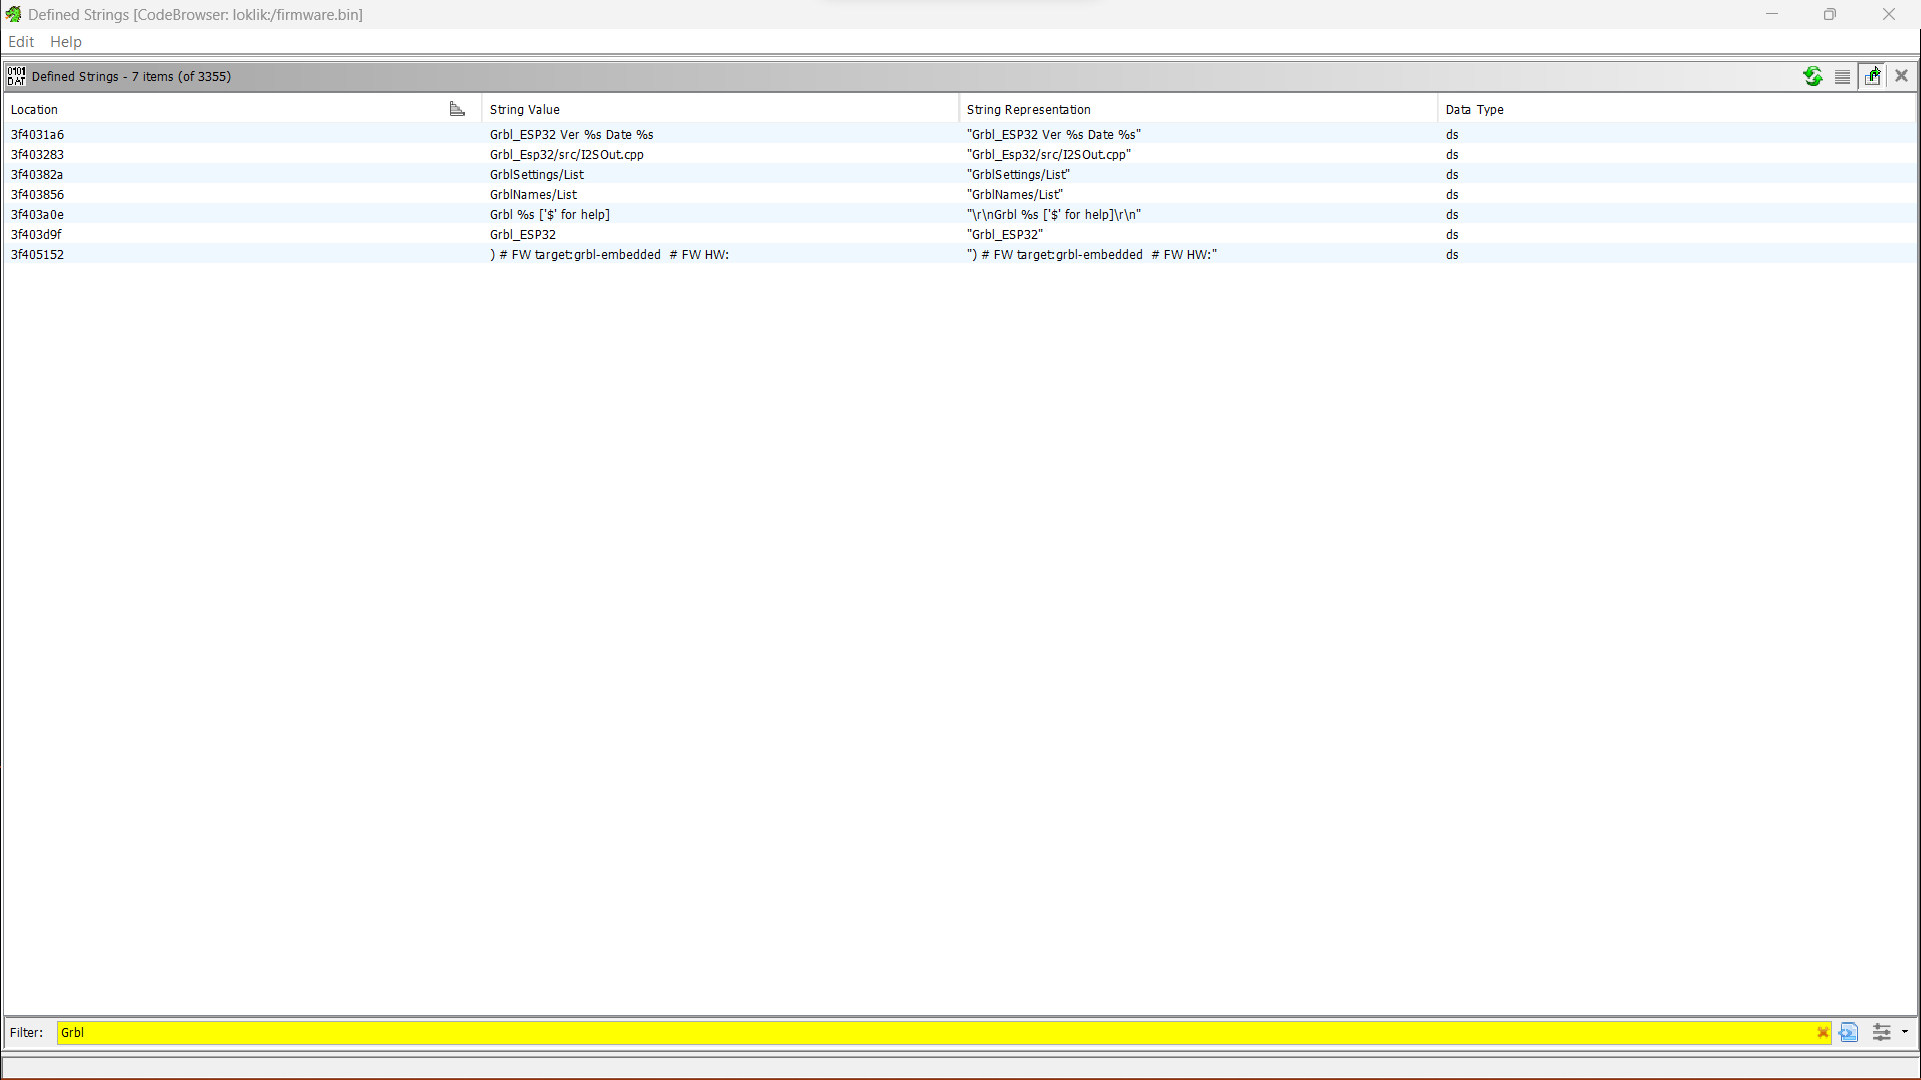Click string value Grbl %s ['$' for help]

click(550, 214)
